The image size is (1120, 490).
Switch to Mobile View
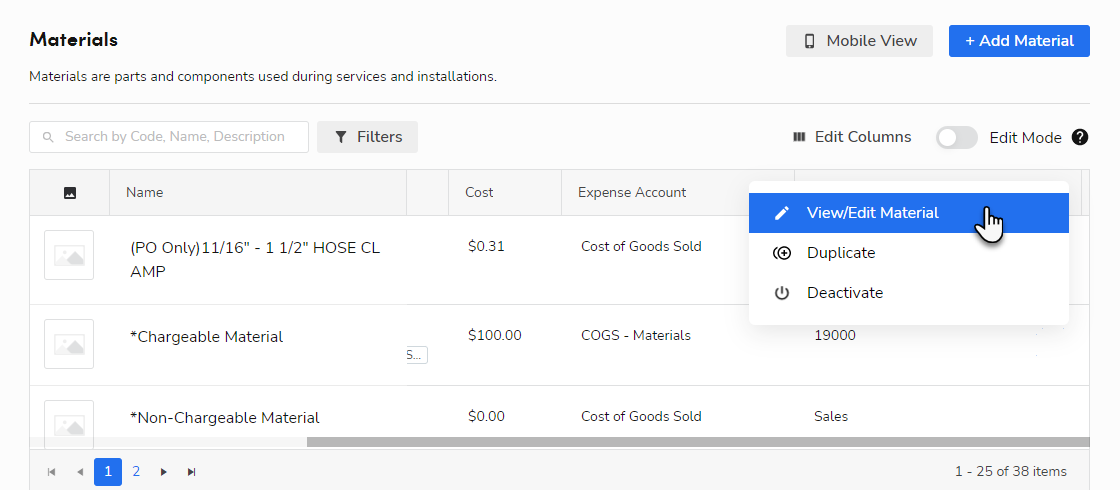(859, 41)
